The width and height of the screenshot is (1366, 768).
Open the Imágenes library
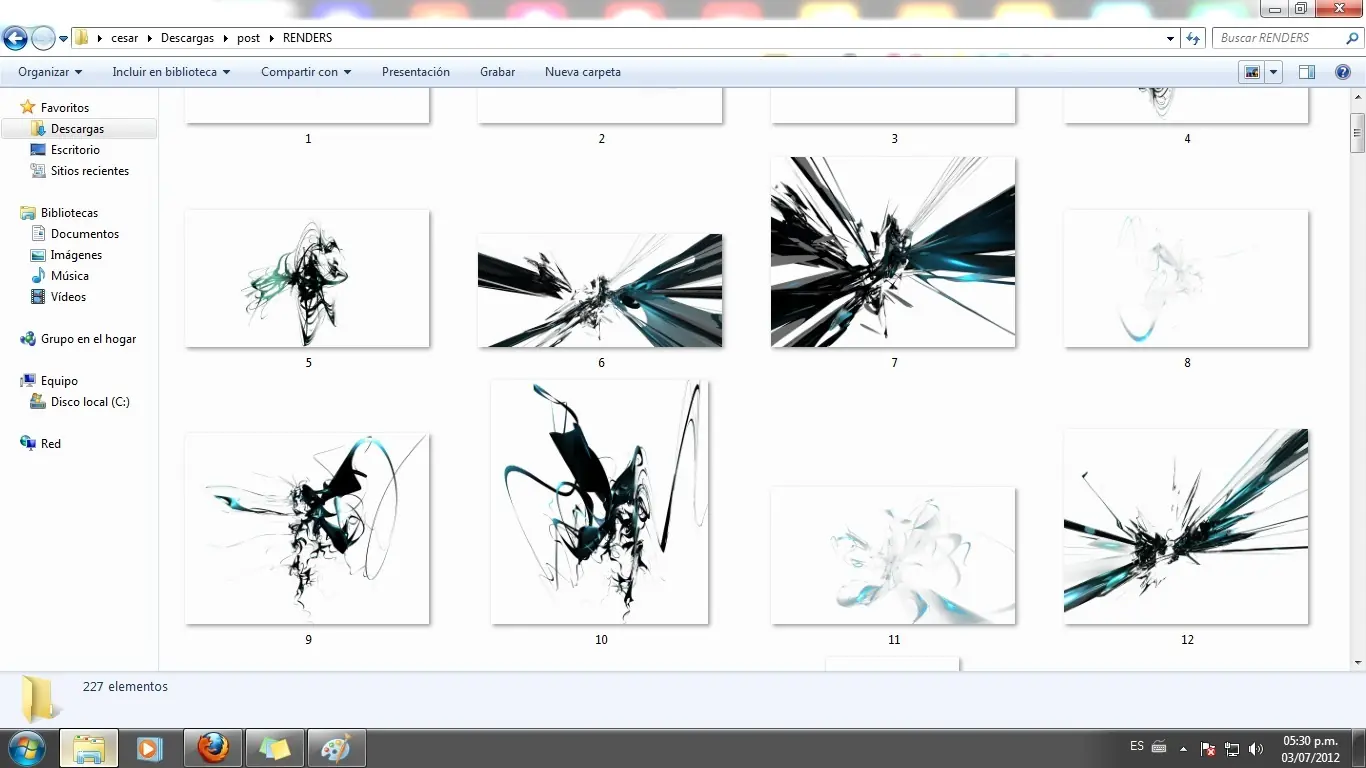76,255
